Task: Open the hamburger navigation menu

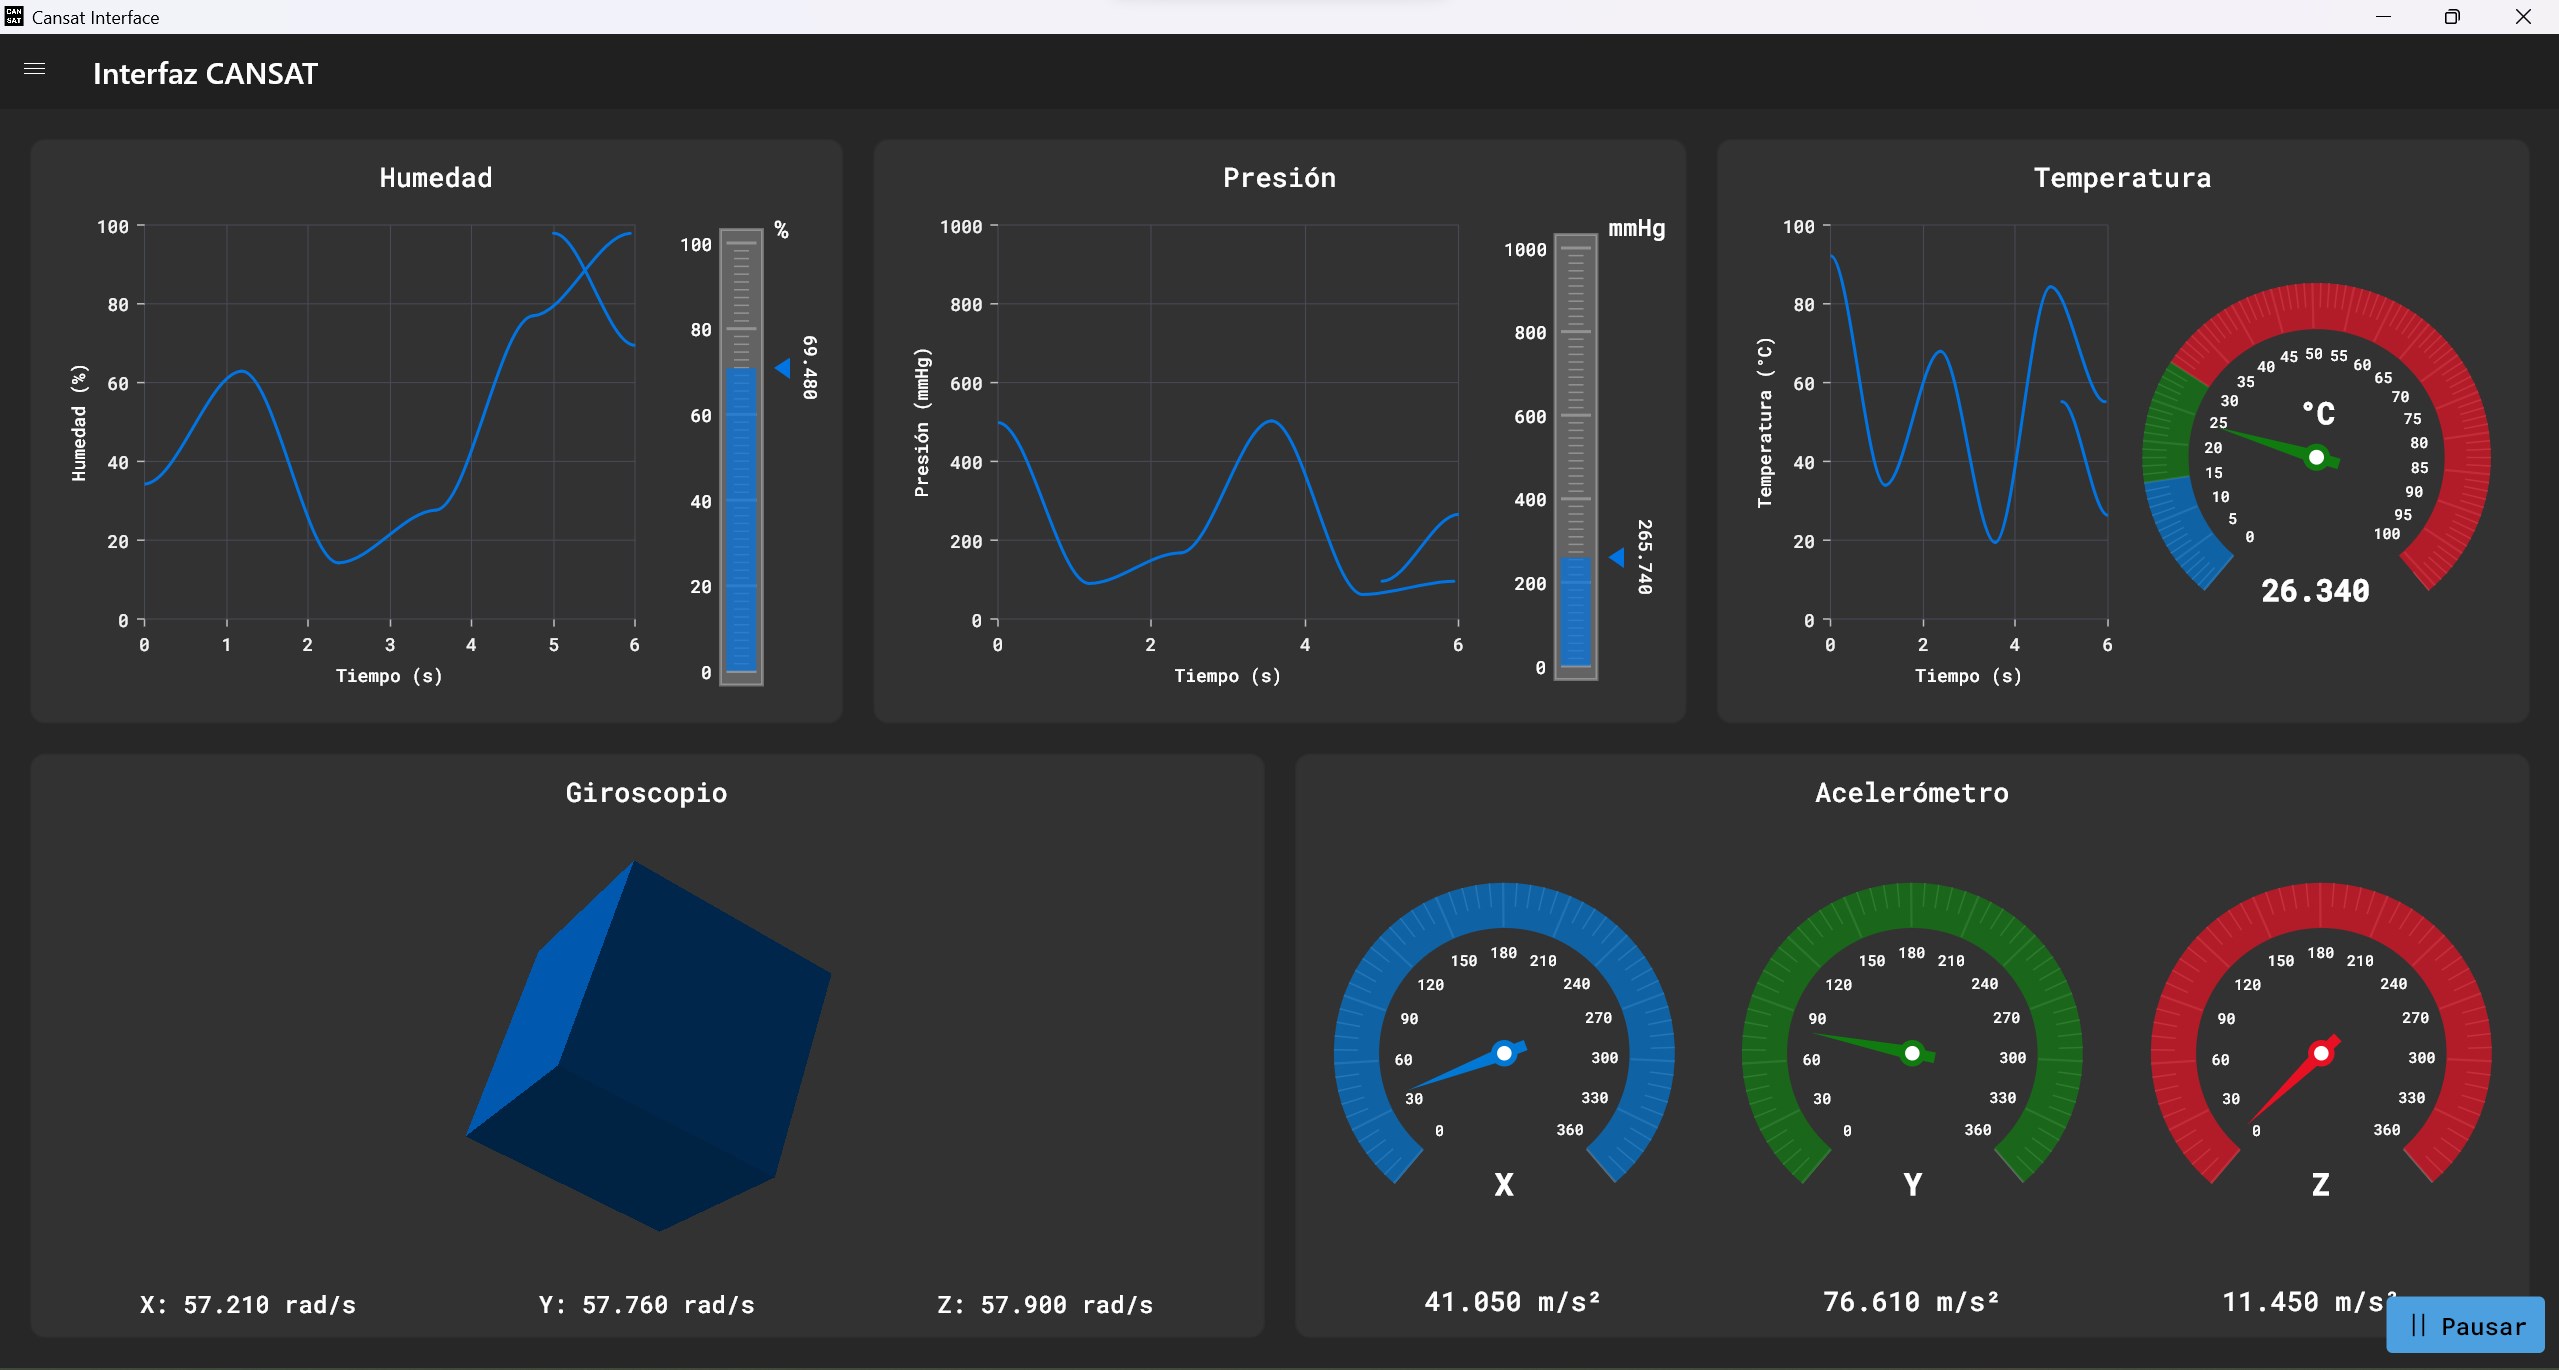Action: click(34, 69)
